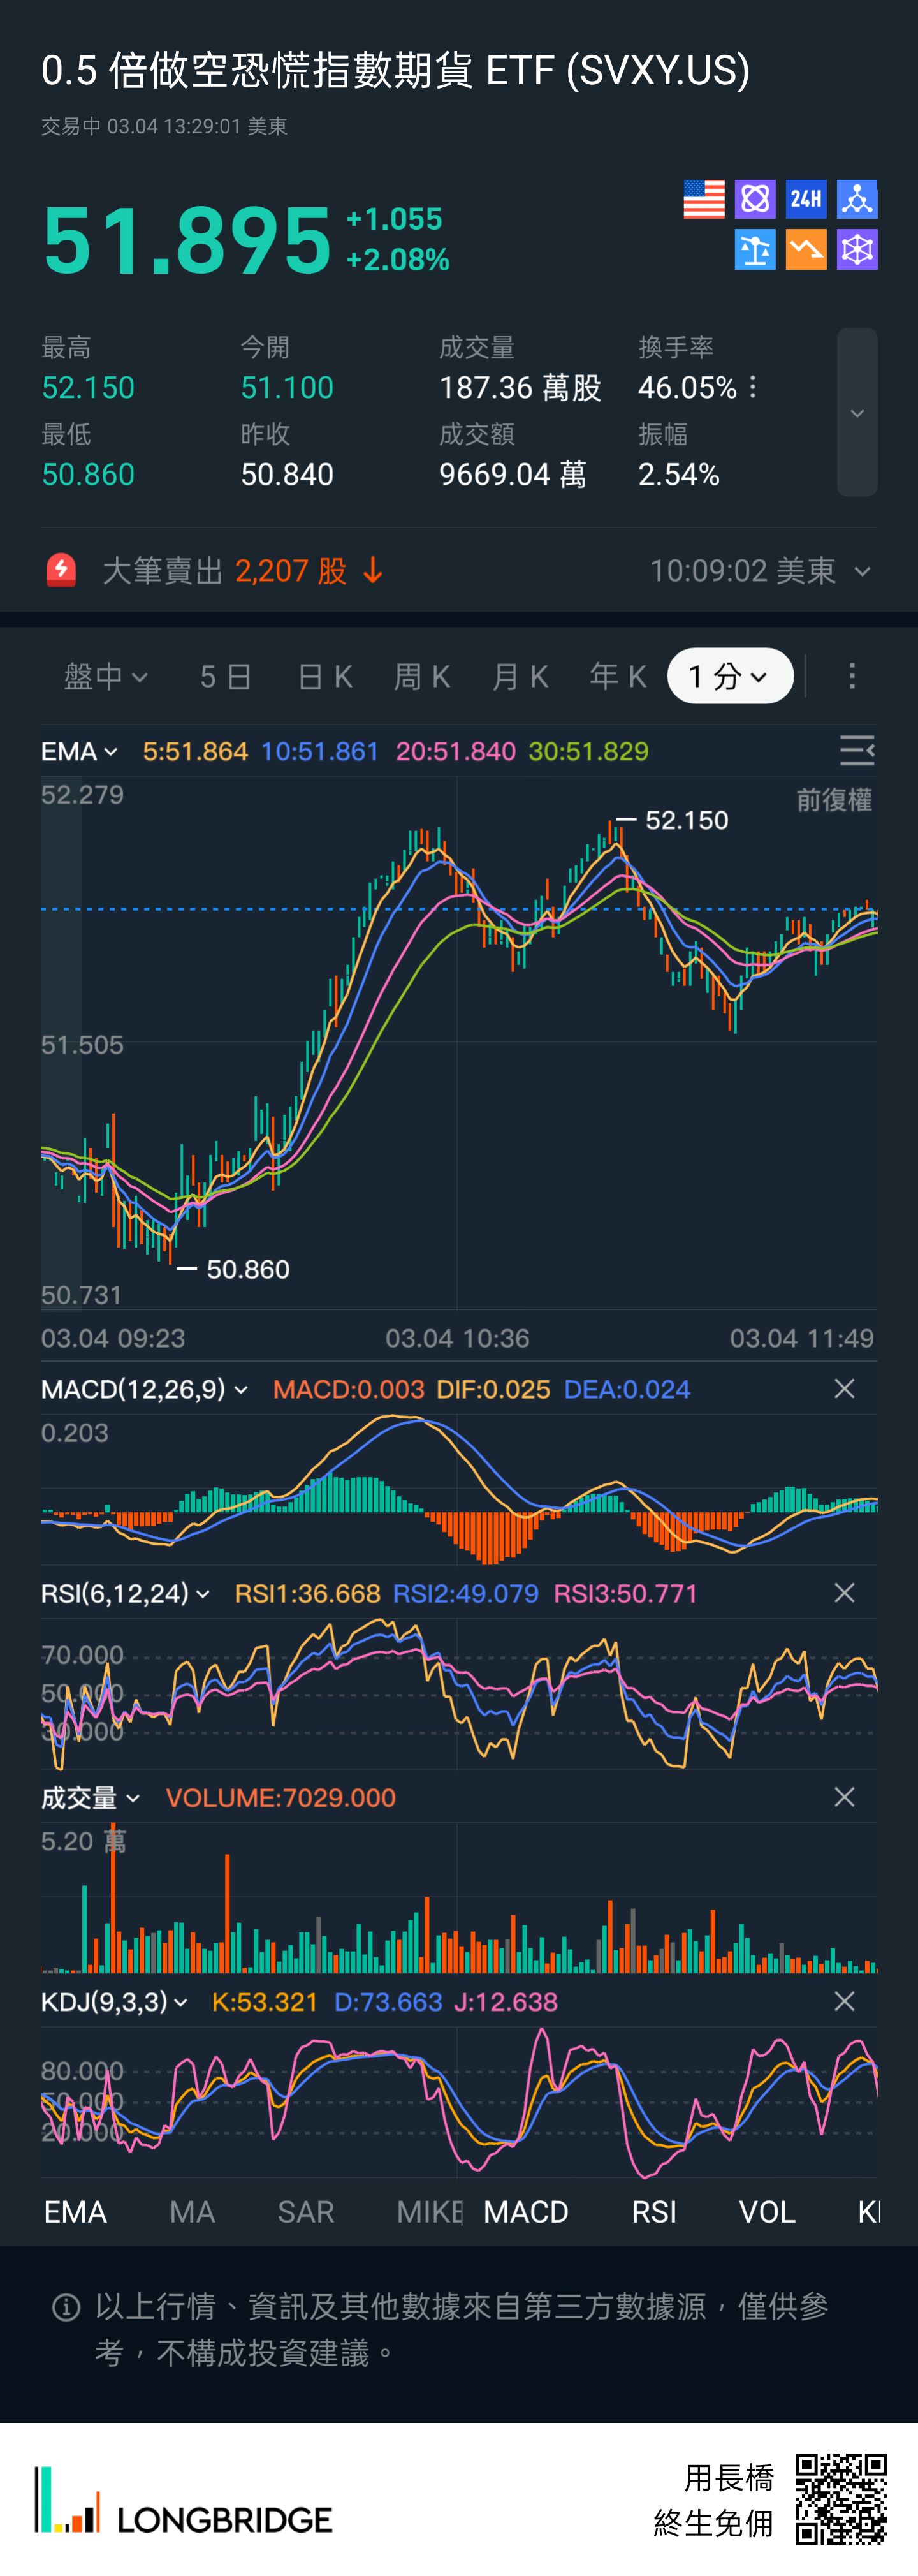Open the indicator settings list icon
918x2576 pixels.
[856, 750]
